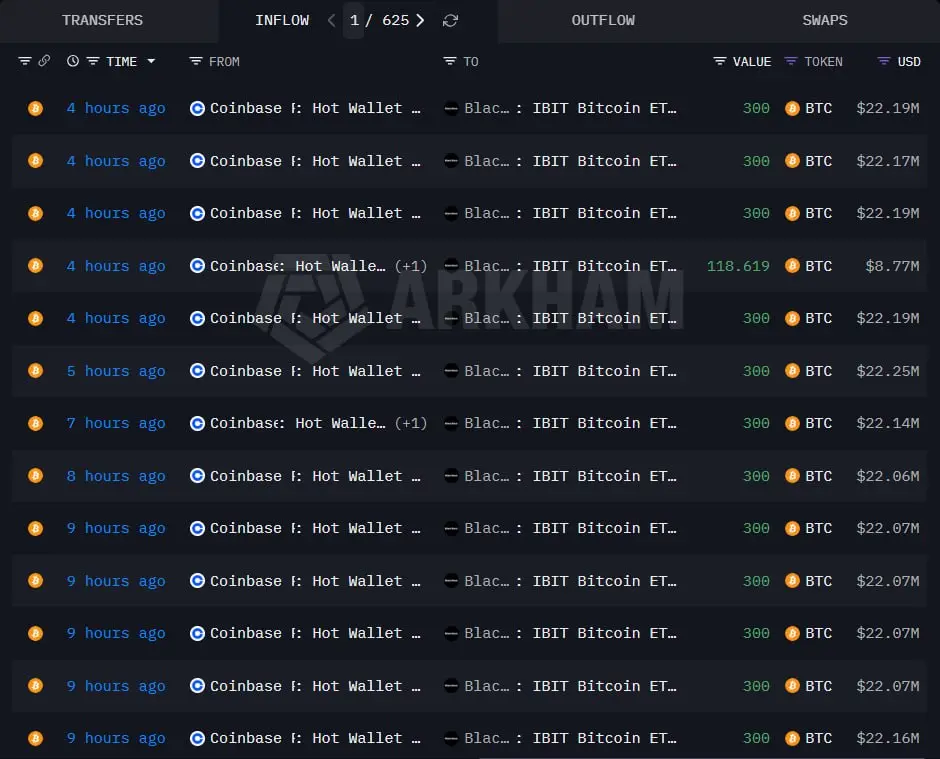This screenshot has width=940, height=759.
Task: Click the chain link icon in header
Action: click(x=44, y=61)
